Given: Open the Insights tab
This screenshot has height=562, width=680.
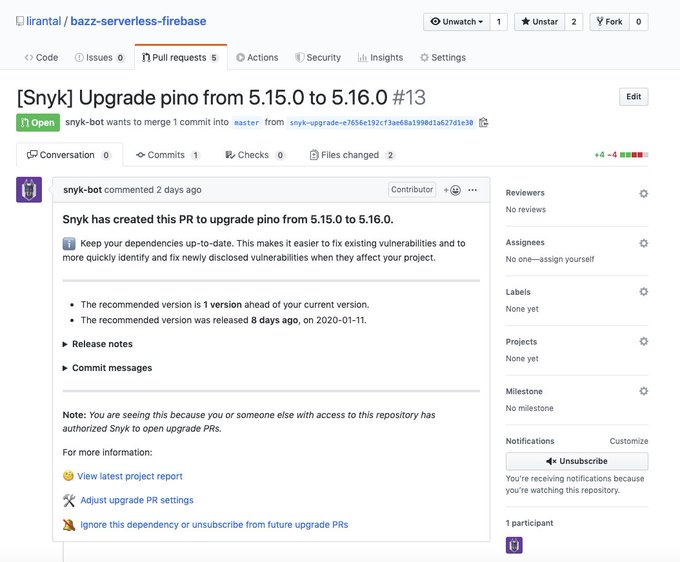Looking at the screenshot, I should coord(380,57).
